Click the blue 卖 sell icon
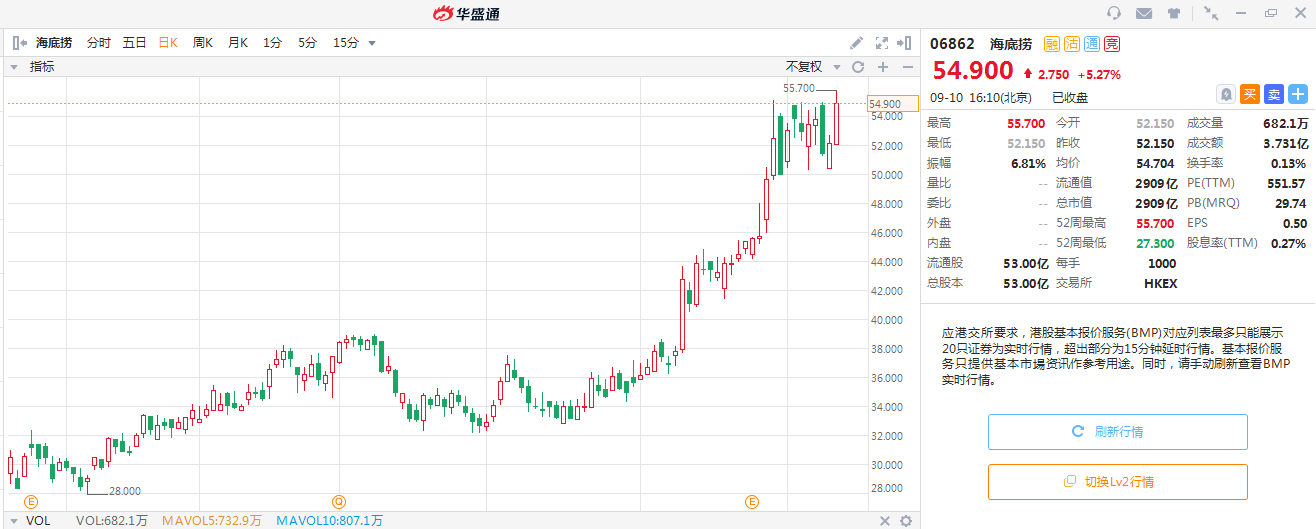Viewport: 1316px width, 529px height. [1274, 94]
